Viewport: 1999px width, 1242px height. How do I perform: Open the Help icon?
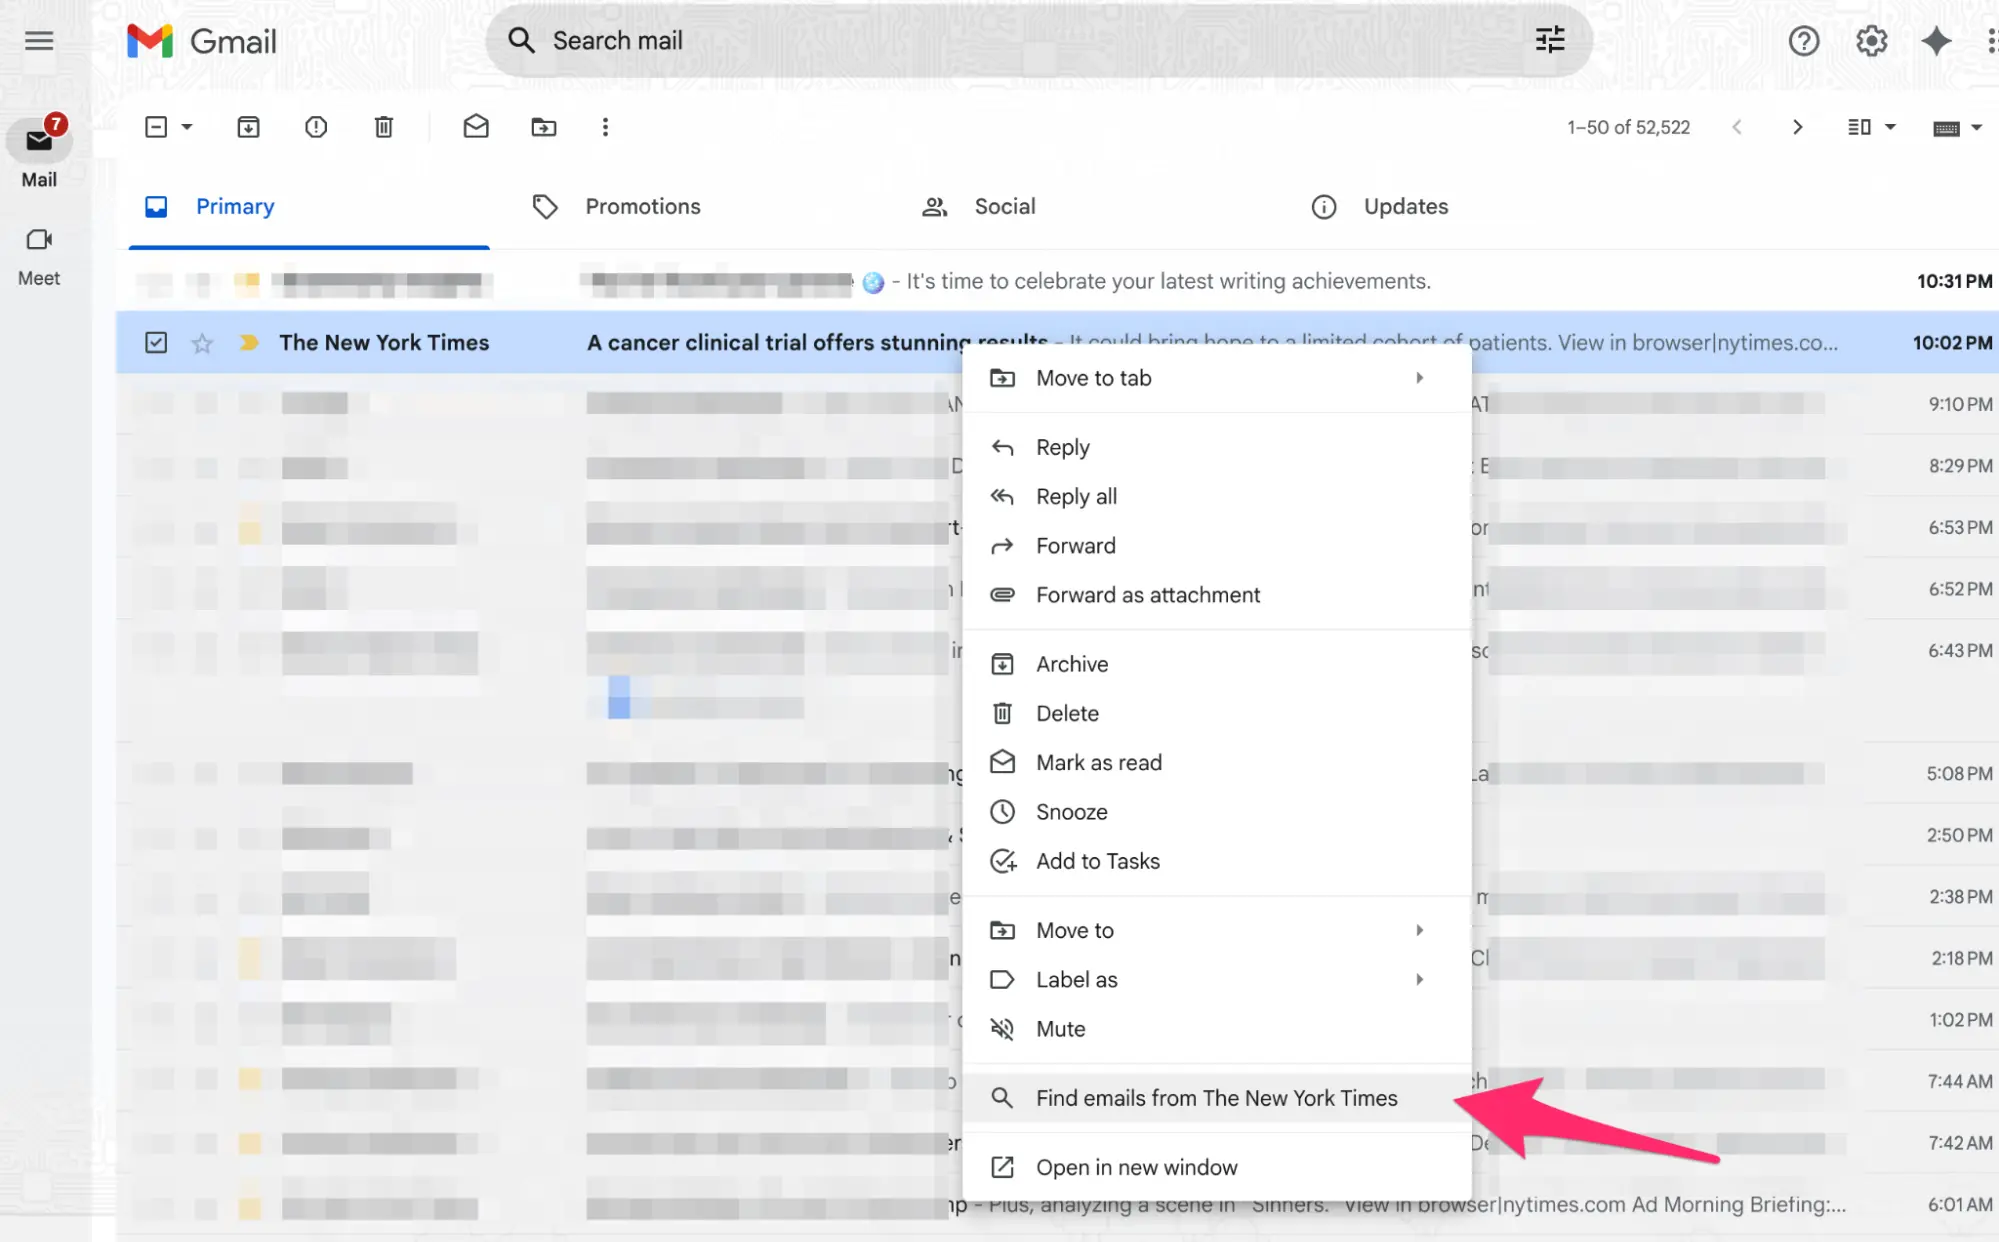tap(1802, 41)
